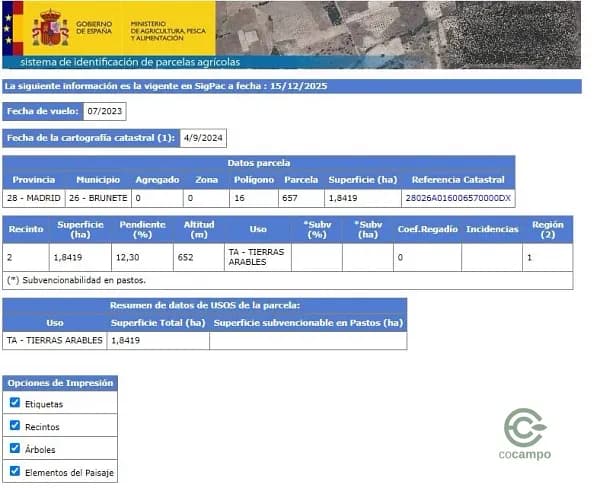Click the Fecha de vuelo value 07/2023
Viewport: 600px width, 488px height.
[x=104, y=111]
